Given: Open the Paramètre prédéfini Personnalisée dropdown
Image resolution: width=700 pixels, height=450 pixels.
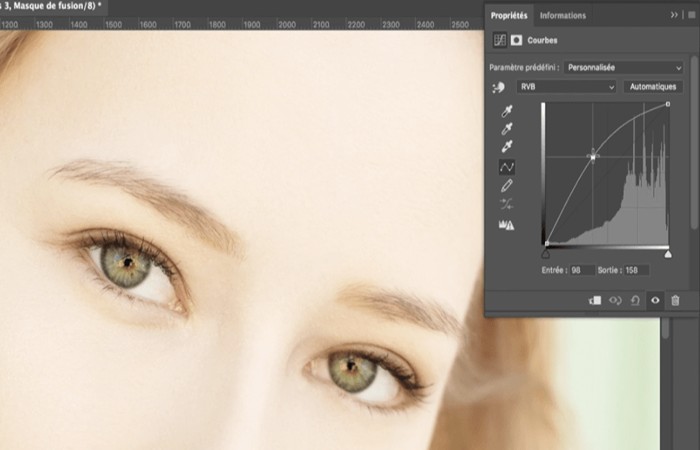Looking at the screenshot, I should (x=624, y=68).
